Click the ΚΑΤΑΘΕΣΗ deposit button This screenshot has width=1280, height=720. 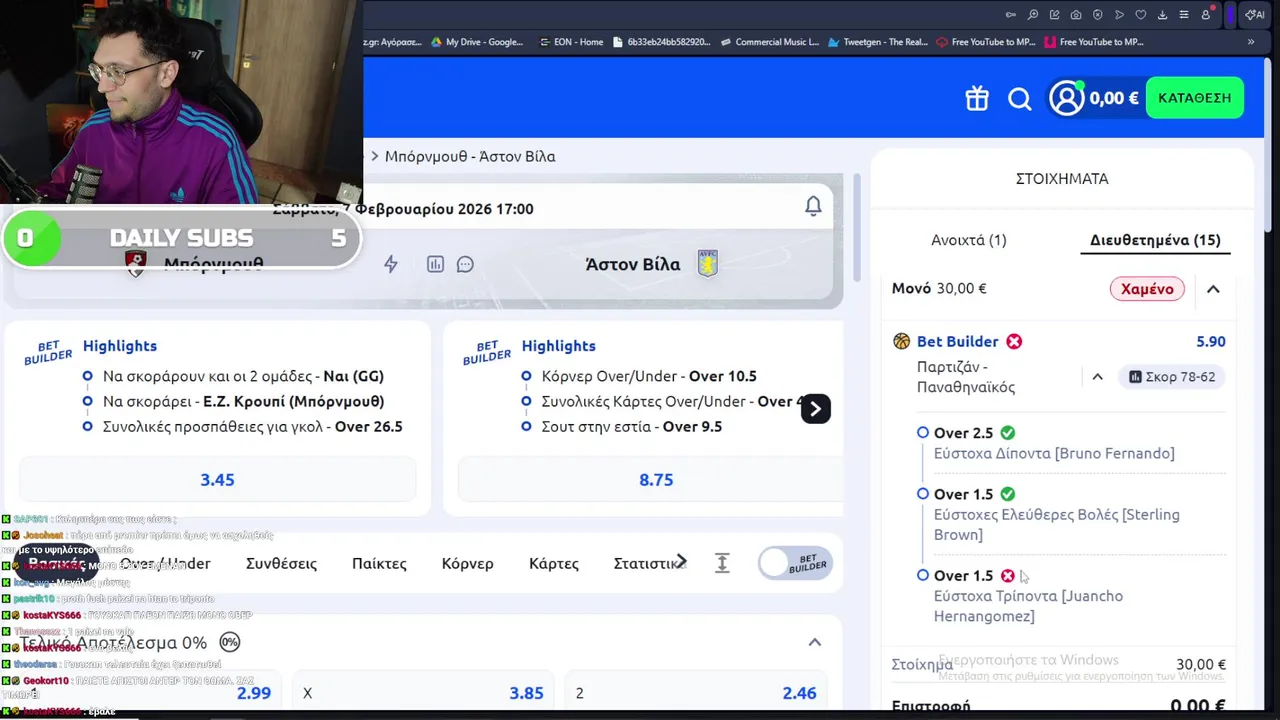[x=1195, y=98]
